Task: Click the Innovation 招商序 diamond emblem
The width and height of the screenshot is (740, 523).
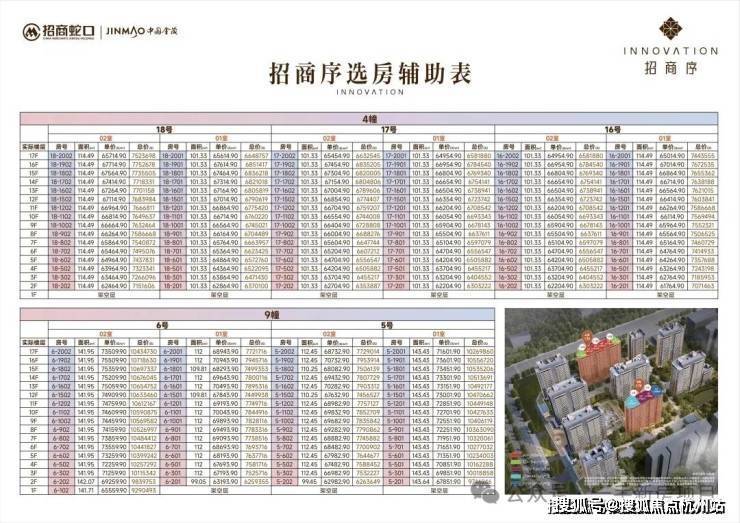Action: [671, 28]
